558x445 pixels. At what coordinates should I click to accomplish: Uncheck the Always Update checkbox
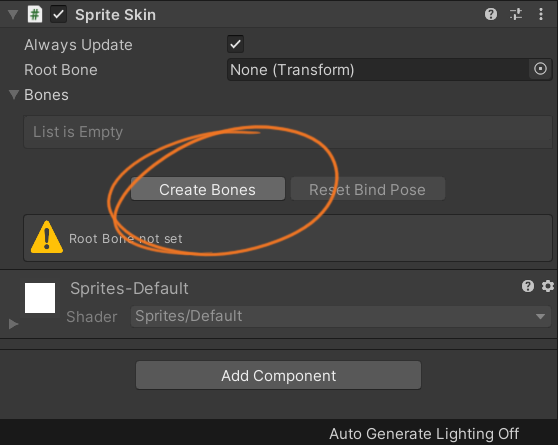(x=236, y=44)
